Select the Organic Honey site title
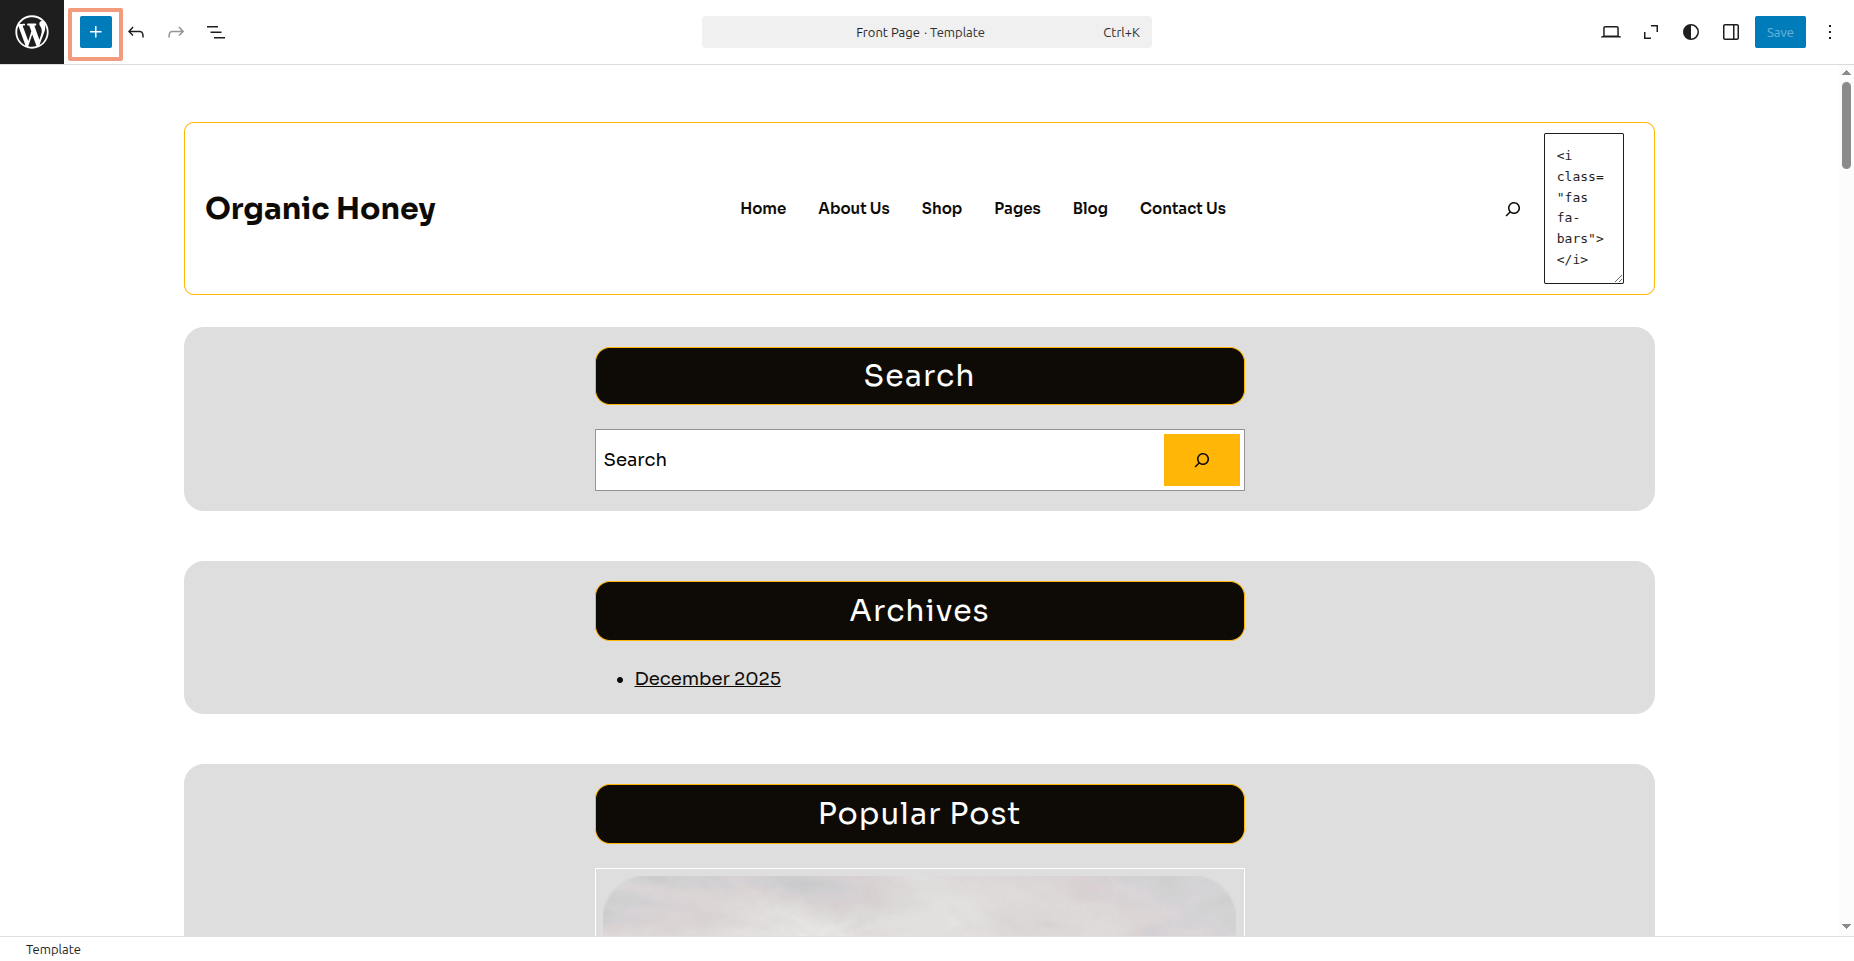Viewport: 1854px width, 961px height. click(x=320, y=208)
